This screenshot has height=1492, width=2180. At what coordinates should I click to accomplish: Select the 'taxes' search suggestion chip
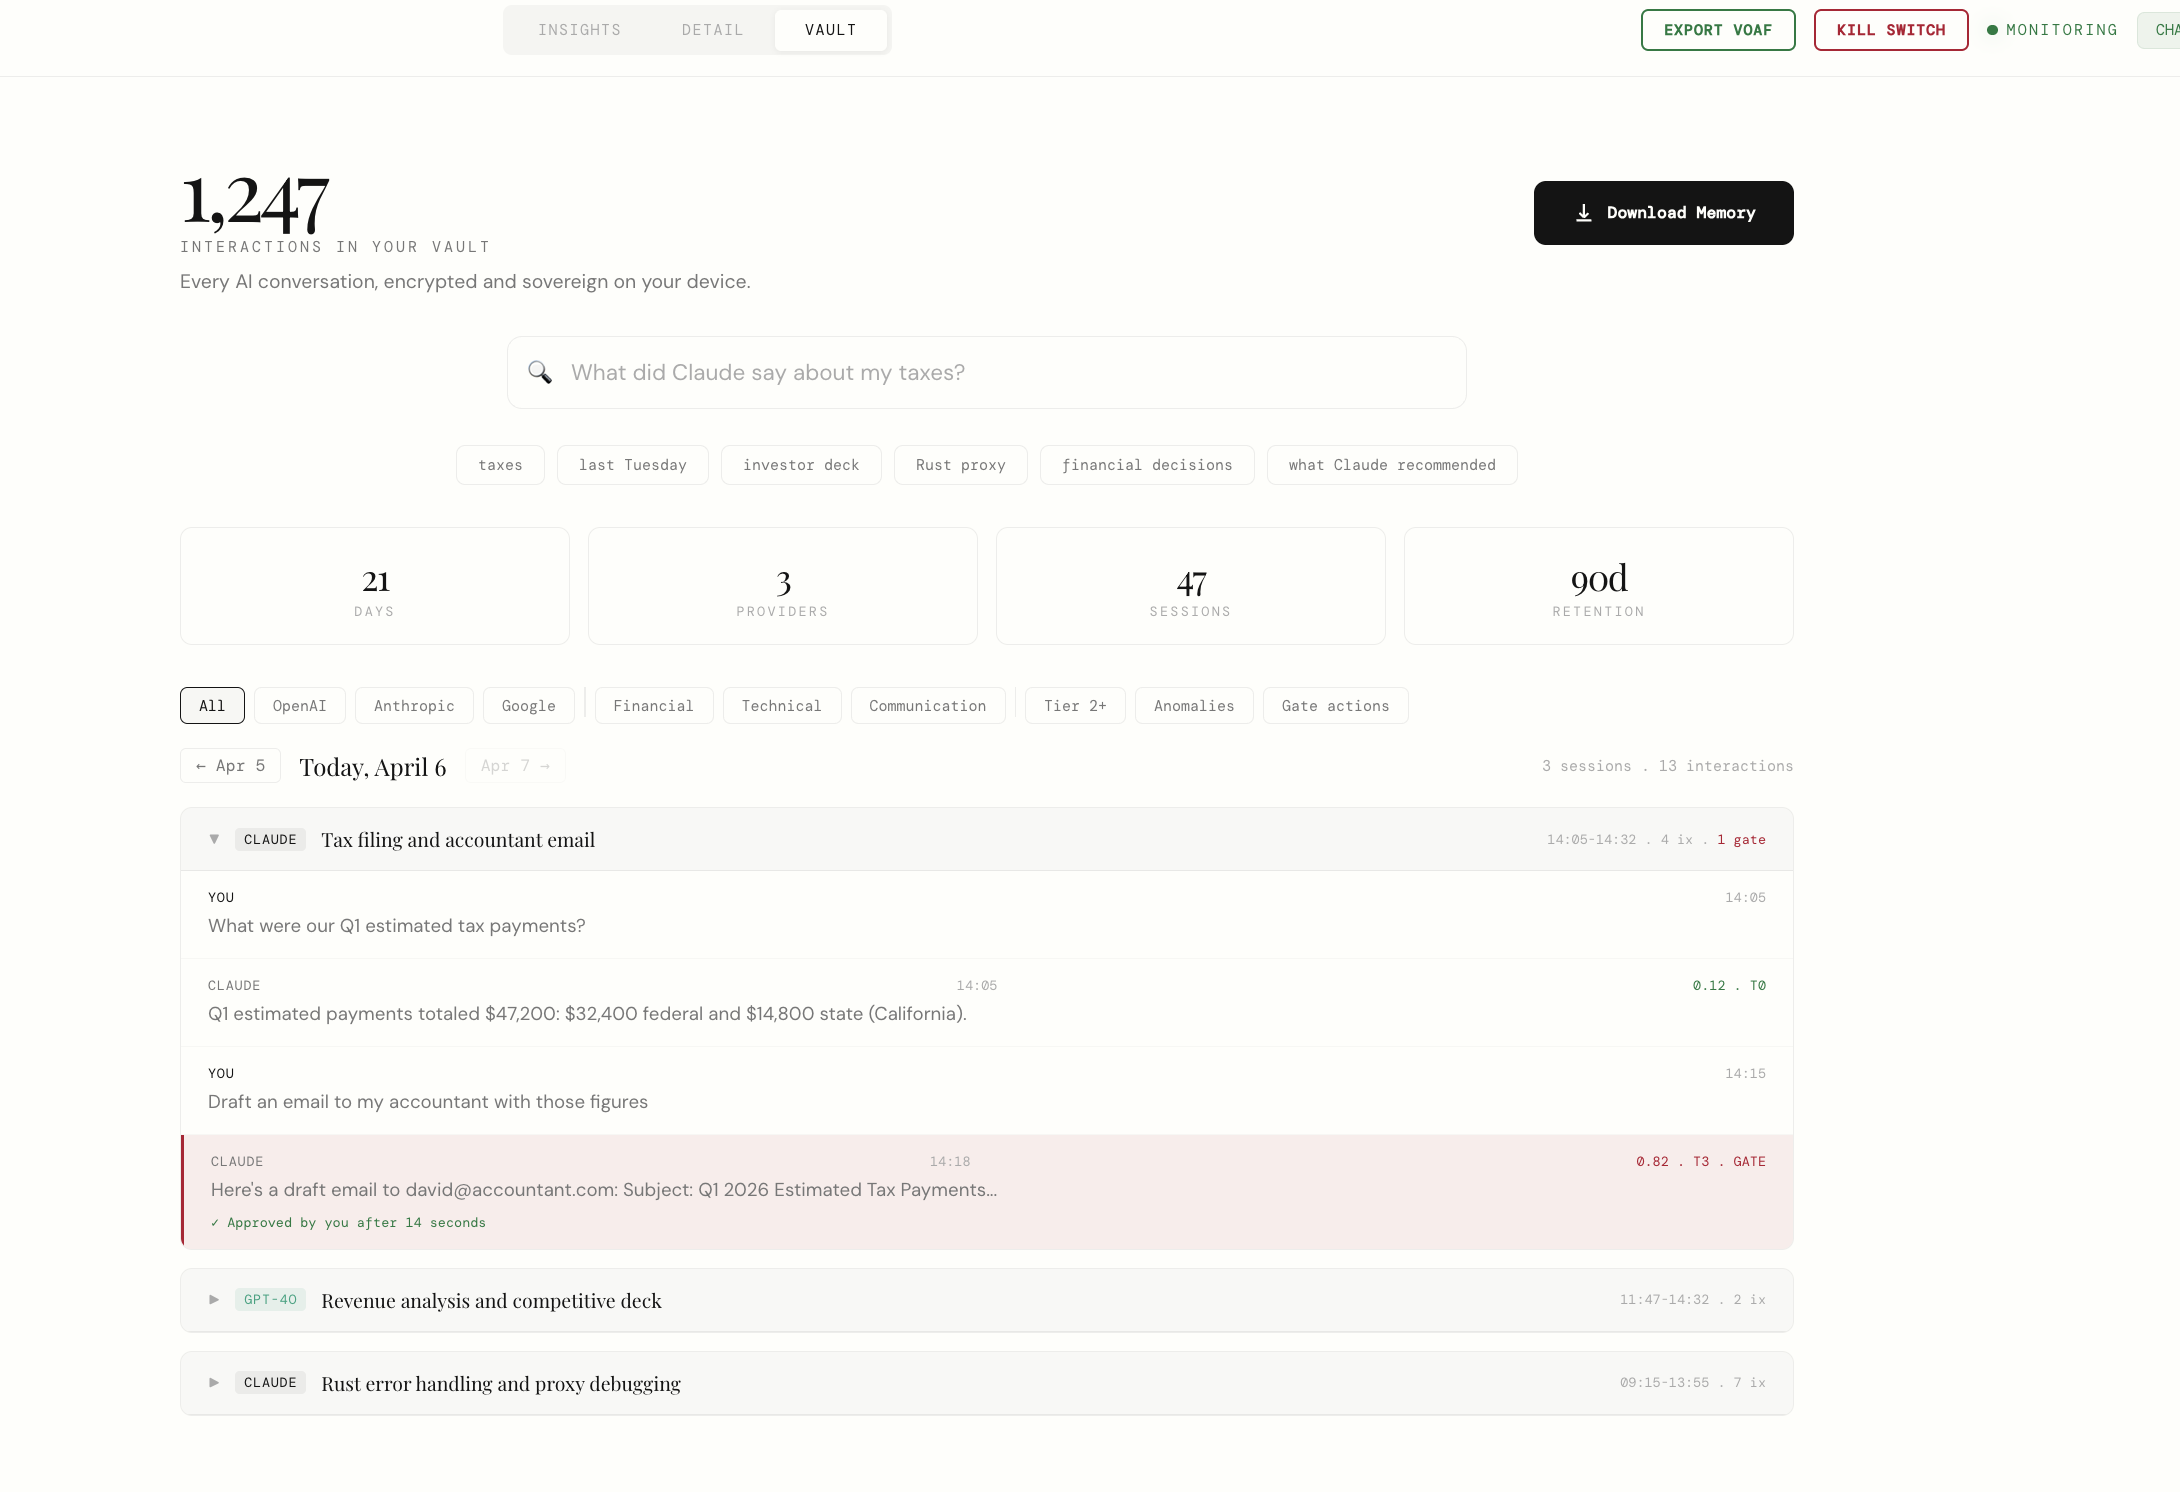pyautogui.click(x=500, y=465)
